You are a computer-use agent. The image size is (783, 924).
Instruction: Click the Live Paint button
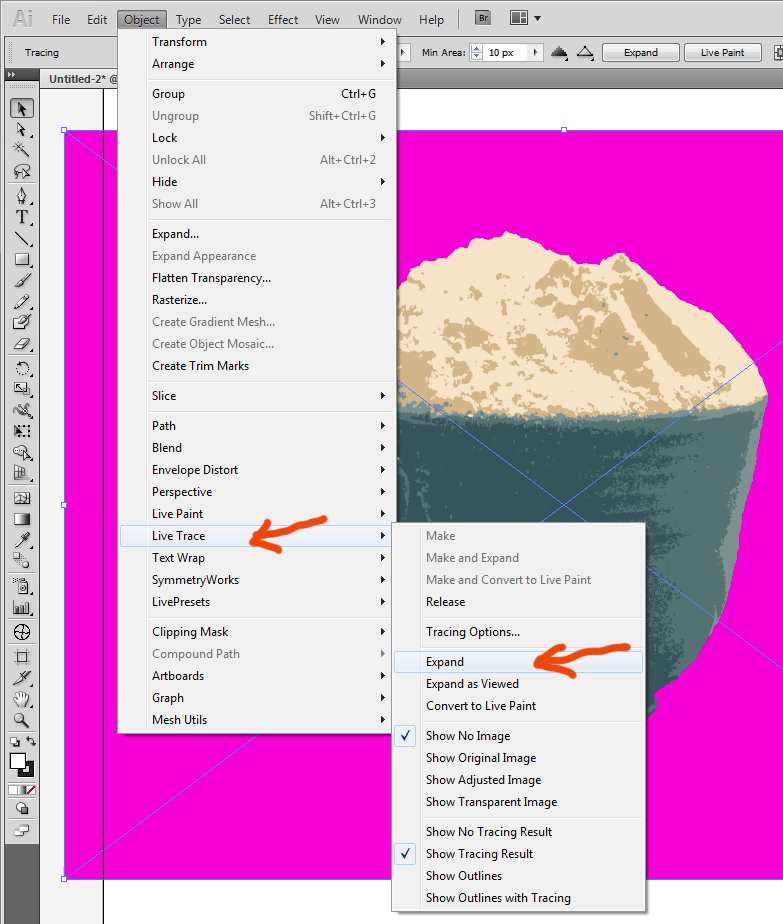click(x=722, y=53)
